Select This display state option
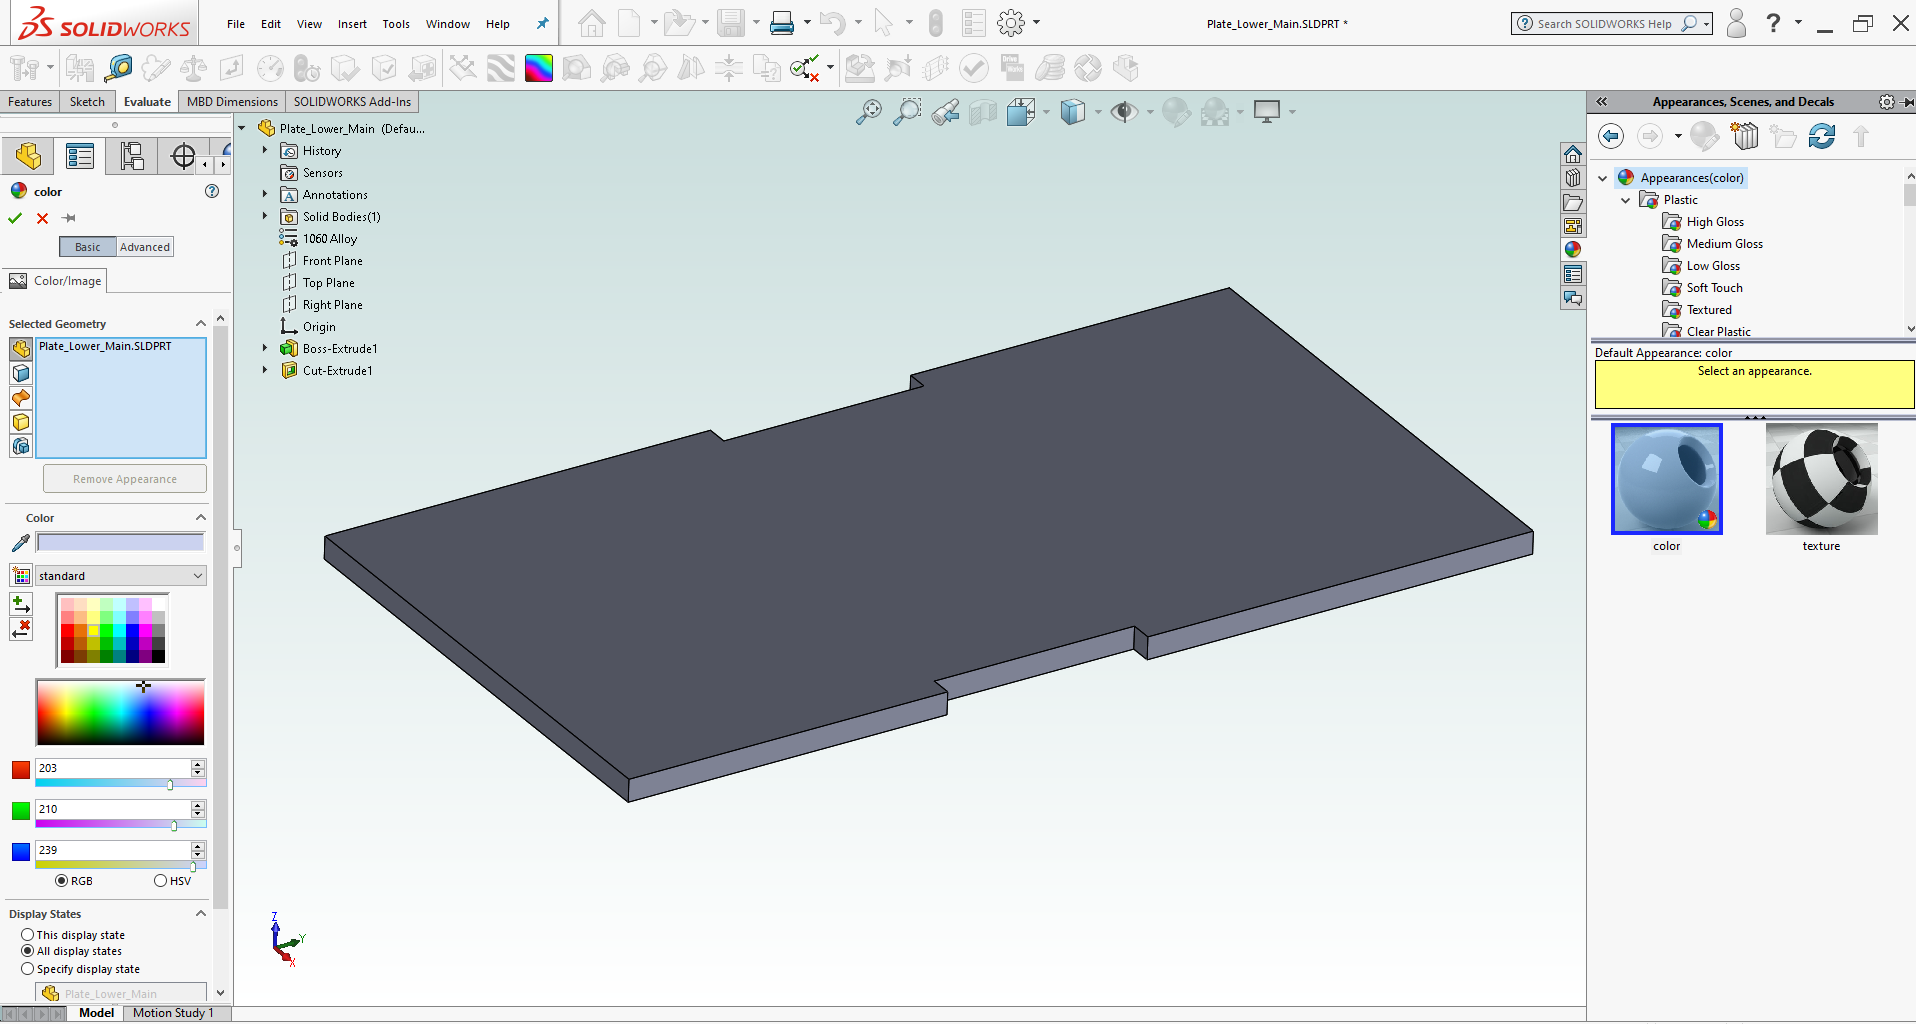 (x=28, y=935)
